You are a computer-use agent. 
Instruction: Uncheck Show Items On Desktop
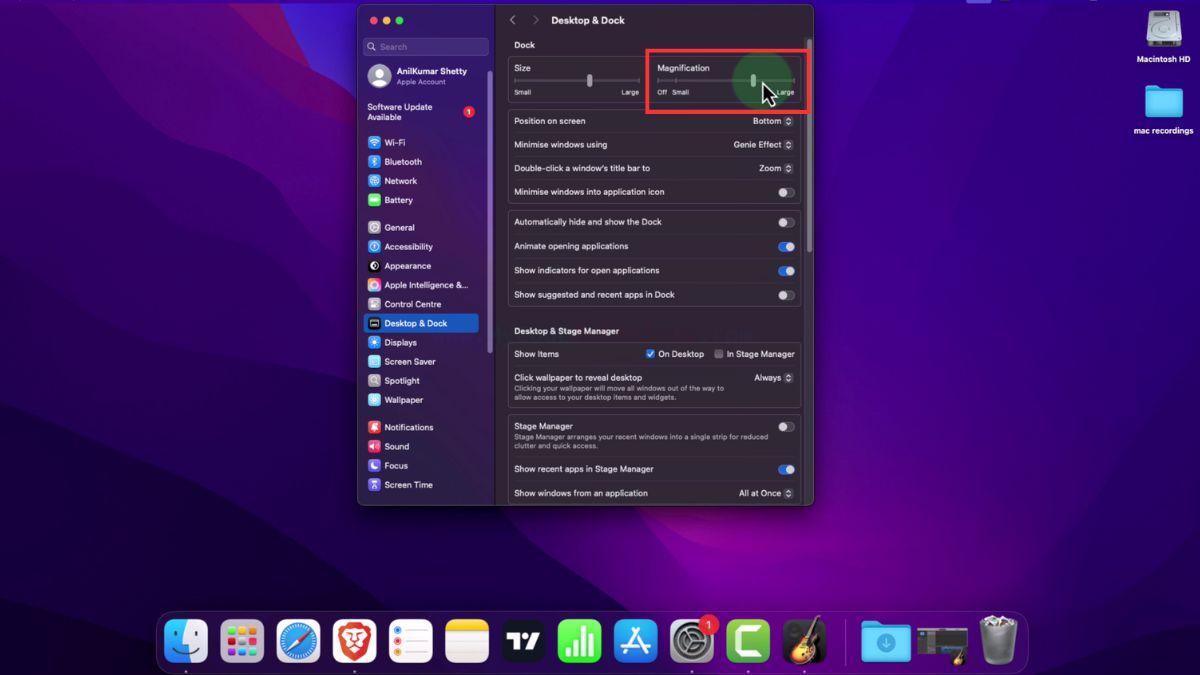(651, 354)
